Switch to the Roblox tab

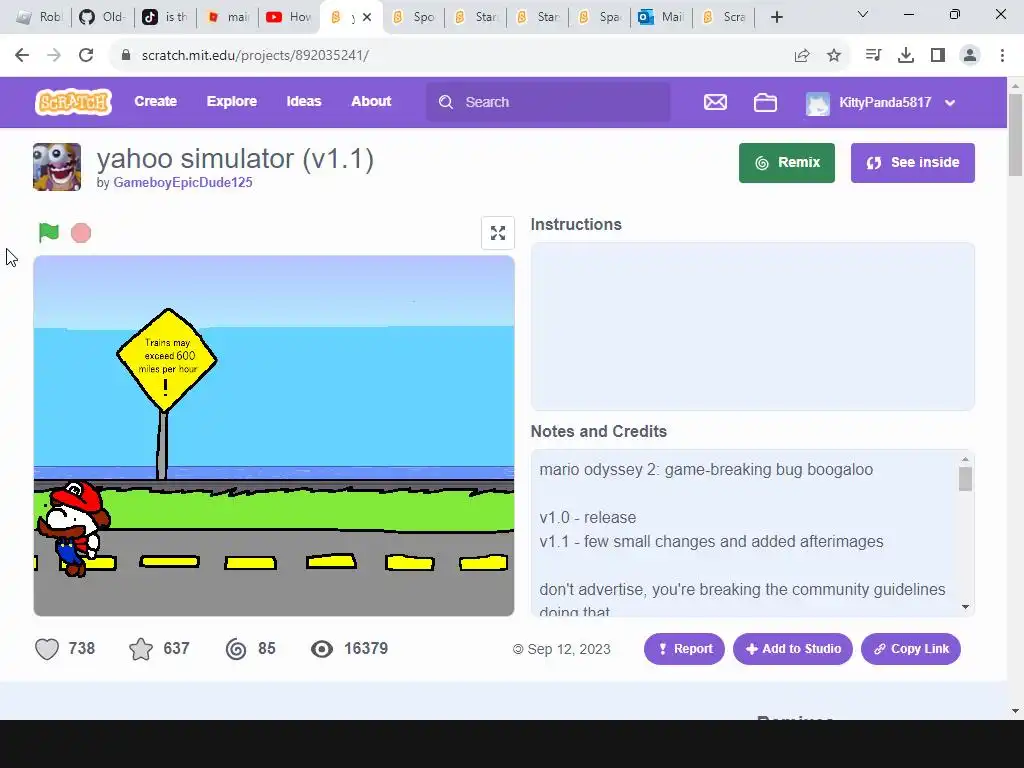[x=39, y=17]
